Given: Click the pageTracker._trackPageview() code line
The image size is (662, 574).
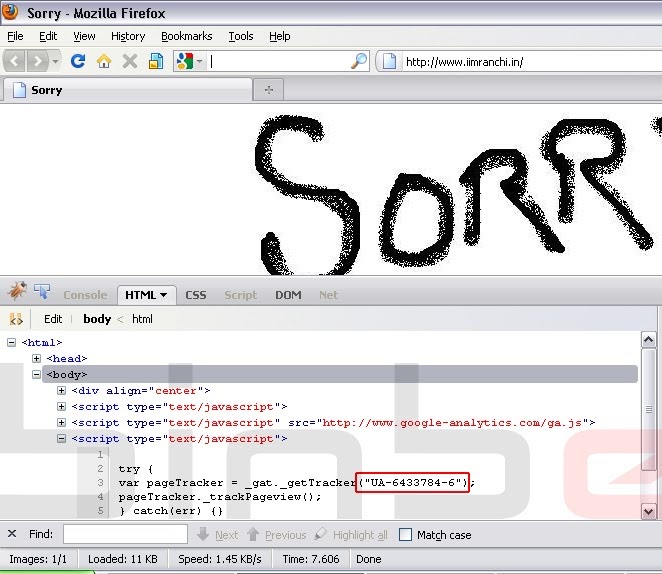Looking at the screenshot, I should 220,497.
